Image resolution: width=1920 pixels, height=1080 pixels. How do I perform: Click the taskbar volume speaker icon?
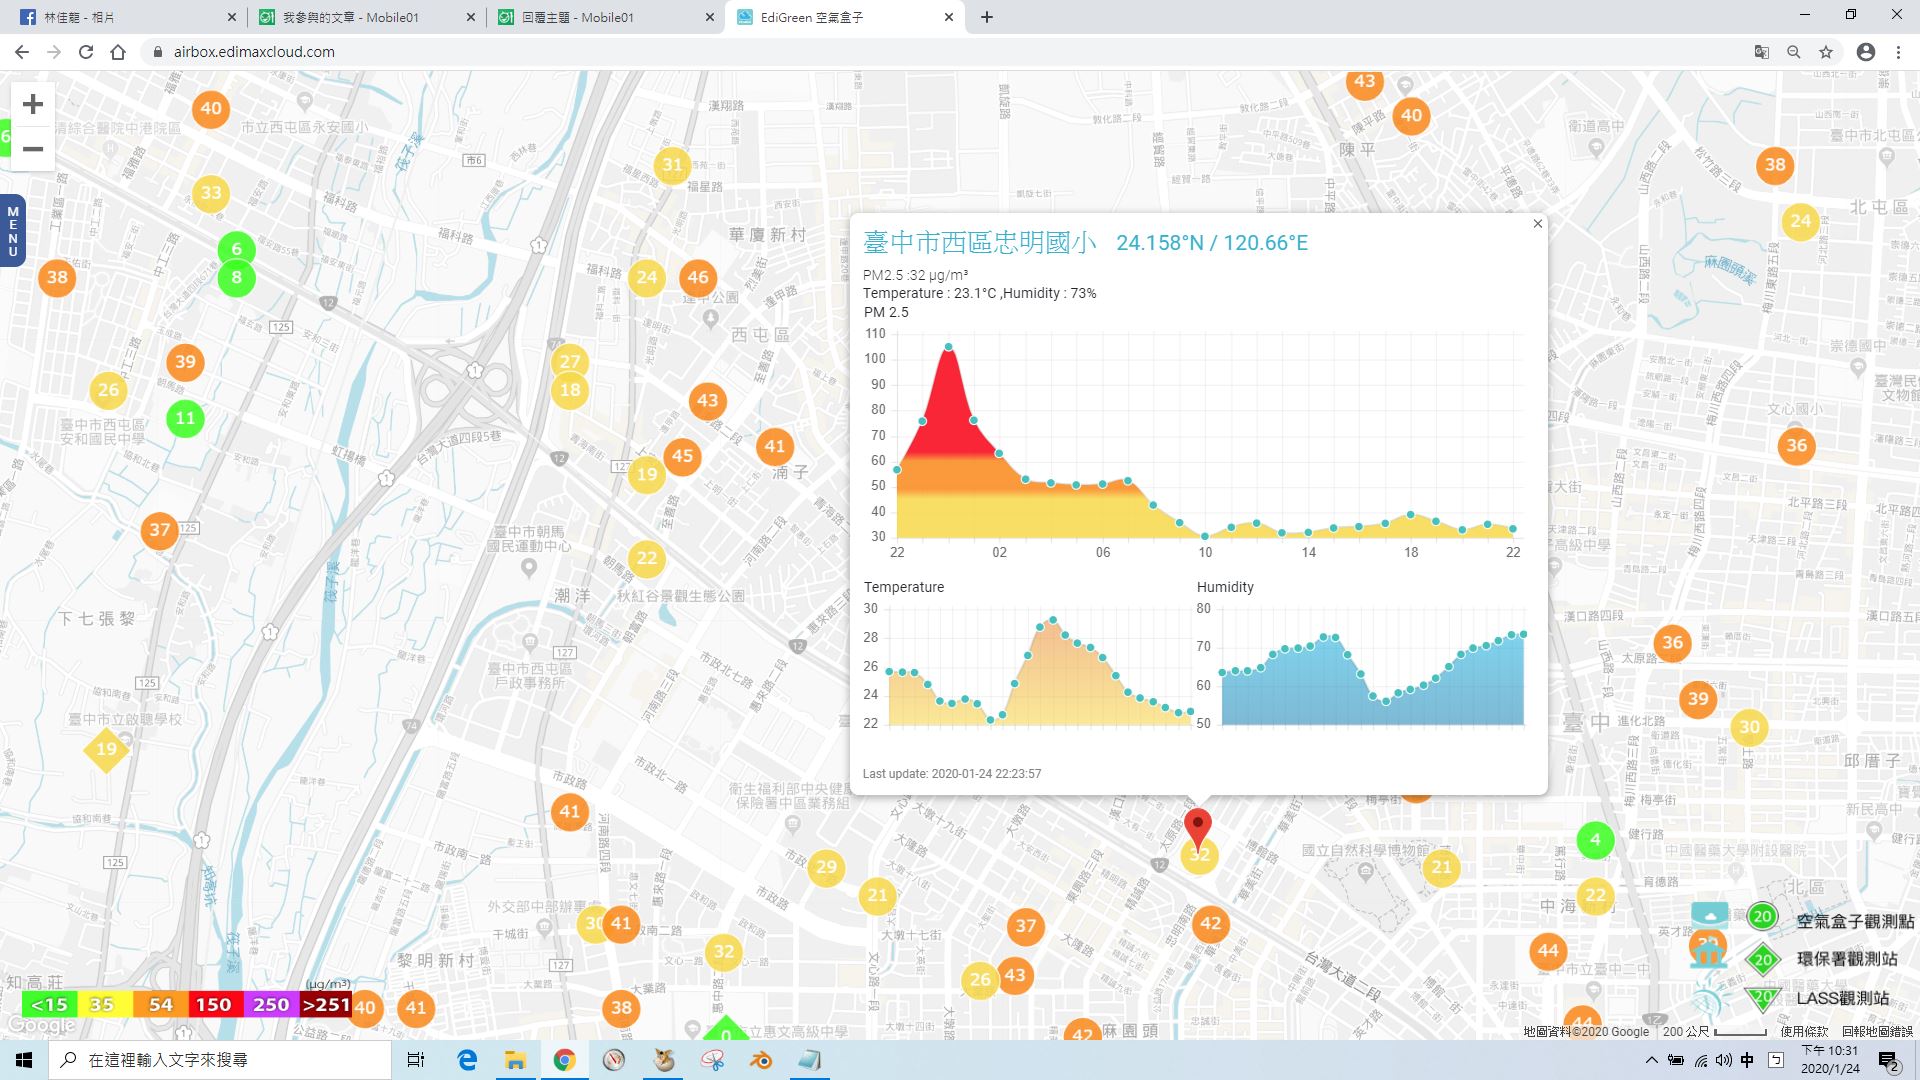click(1723, 1060)
